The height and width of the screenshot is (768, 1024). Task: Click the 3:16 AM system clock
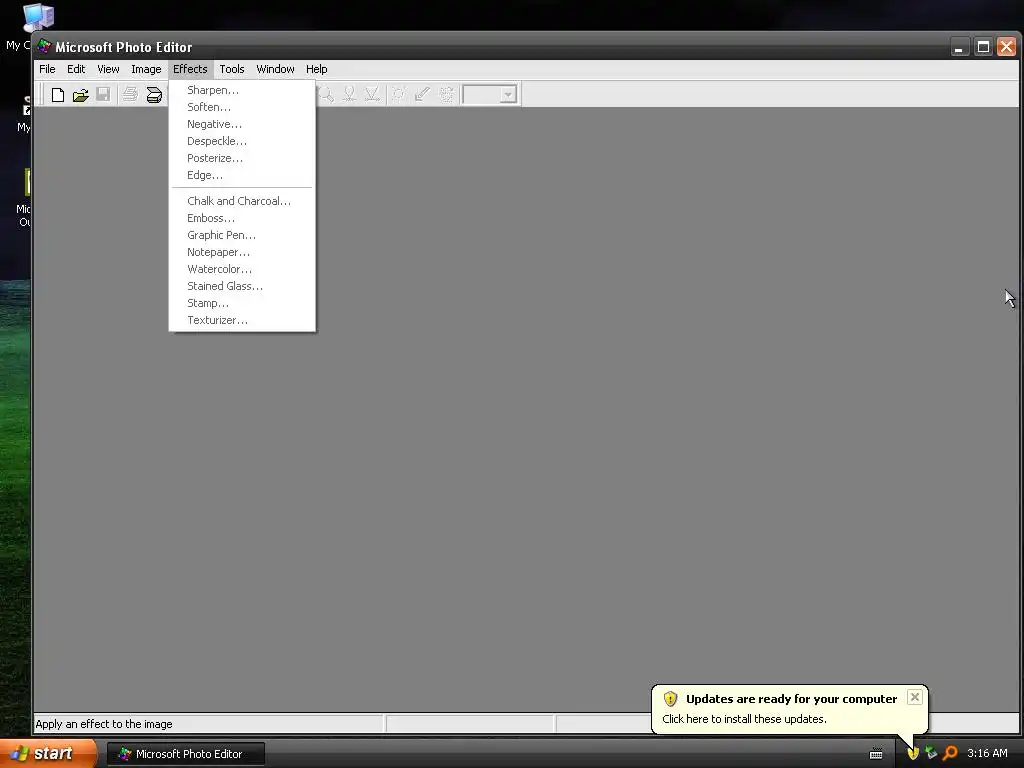click(987, 753)
